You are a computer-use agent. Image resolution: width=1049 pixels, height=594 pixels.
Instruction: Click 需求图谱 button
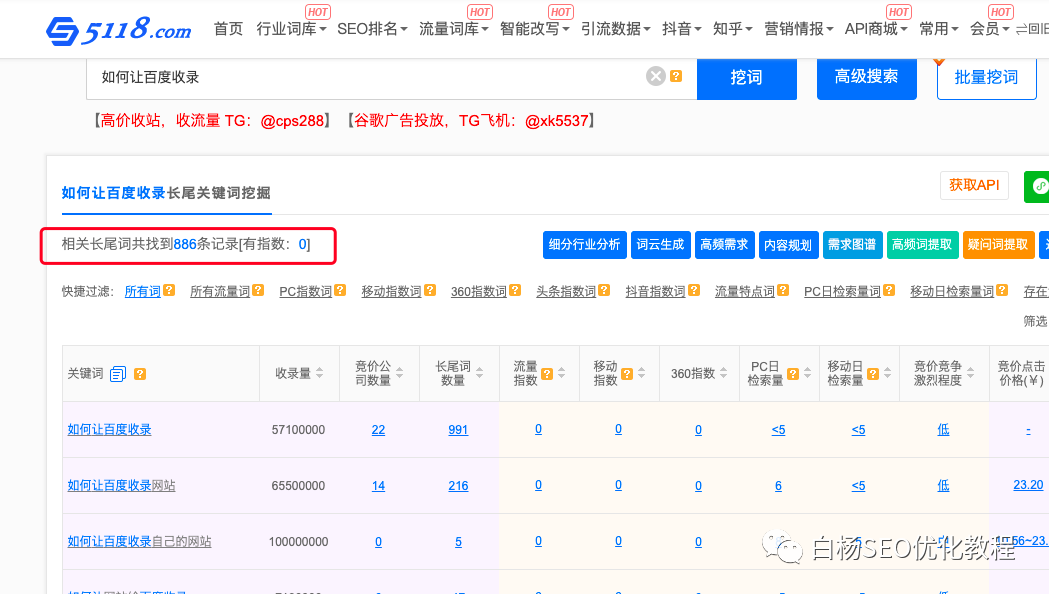pyautogui.click(x=852, y=245)
